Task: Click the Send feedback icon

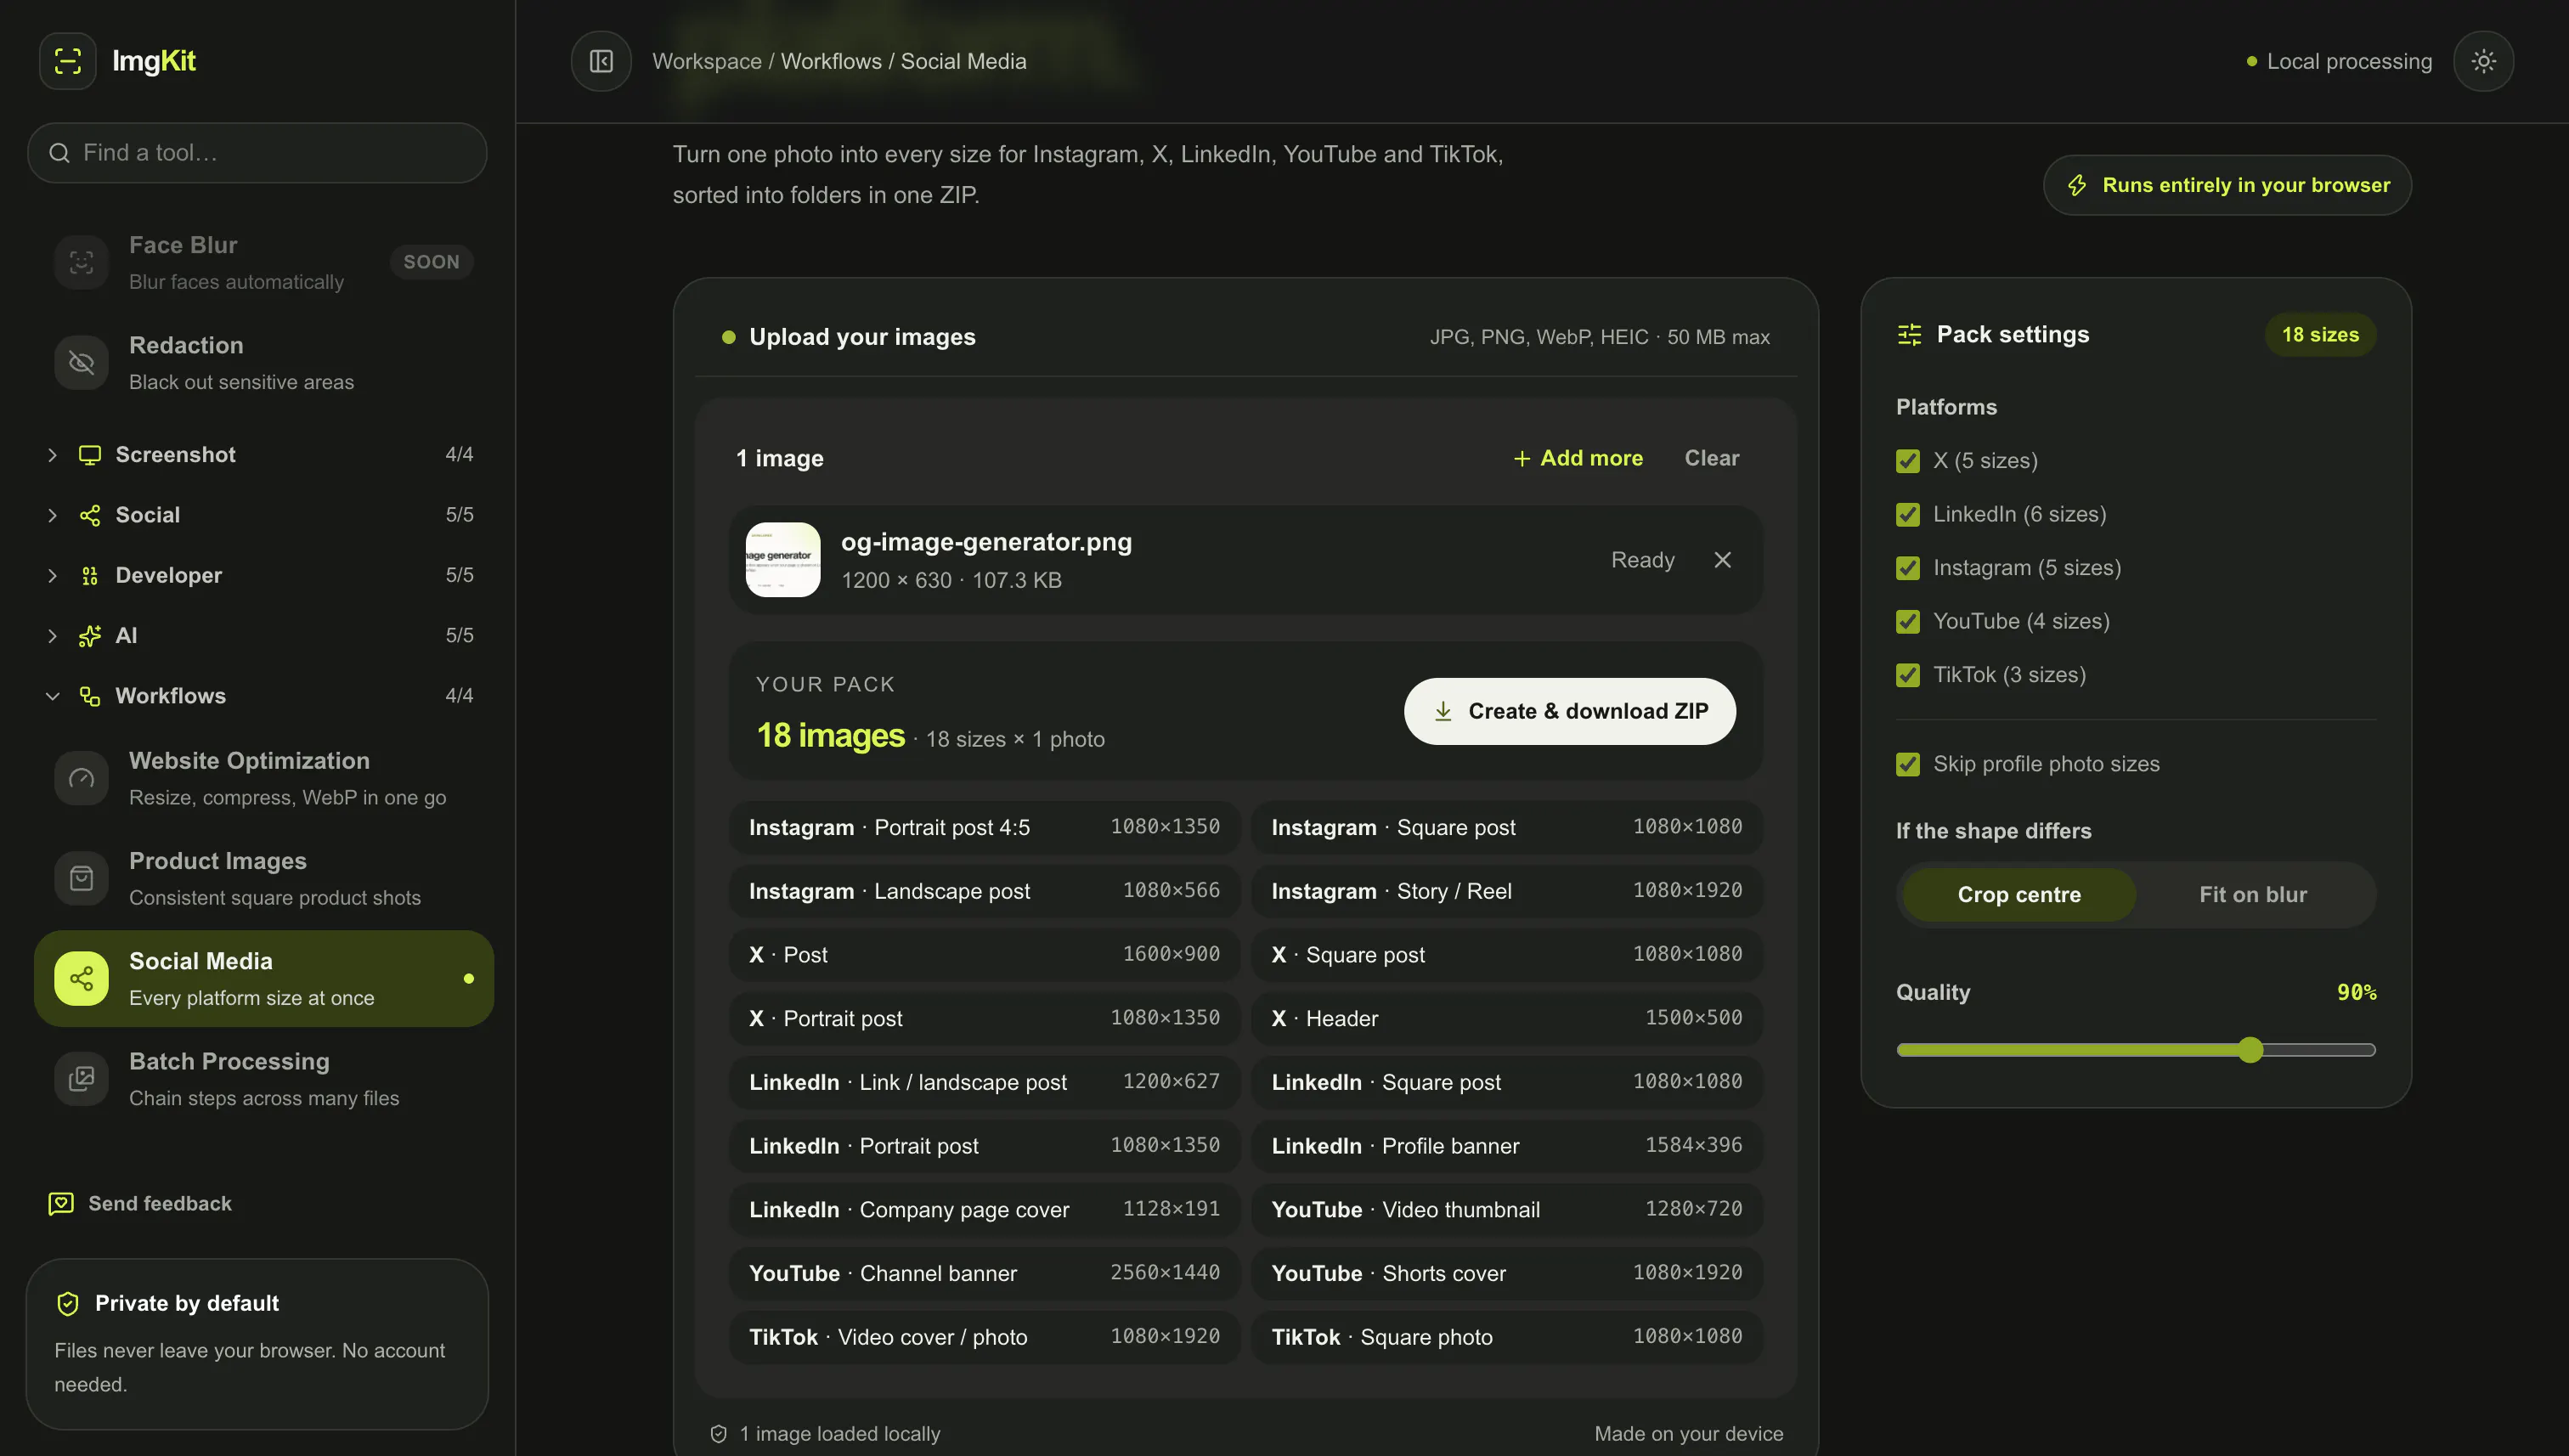Action: [x=61, y=1203]
